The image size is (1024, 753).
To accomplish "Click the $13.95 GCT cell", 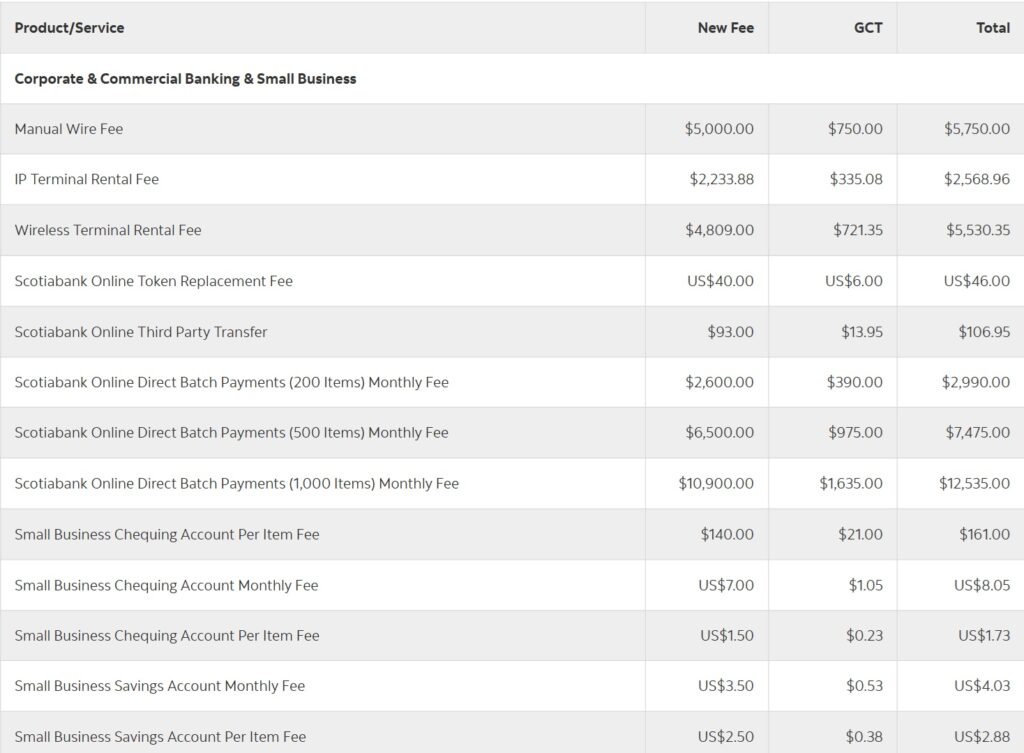I will click(x=861, y=332).
